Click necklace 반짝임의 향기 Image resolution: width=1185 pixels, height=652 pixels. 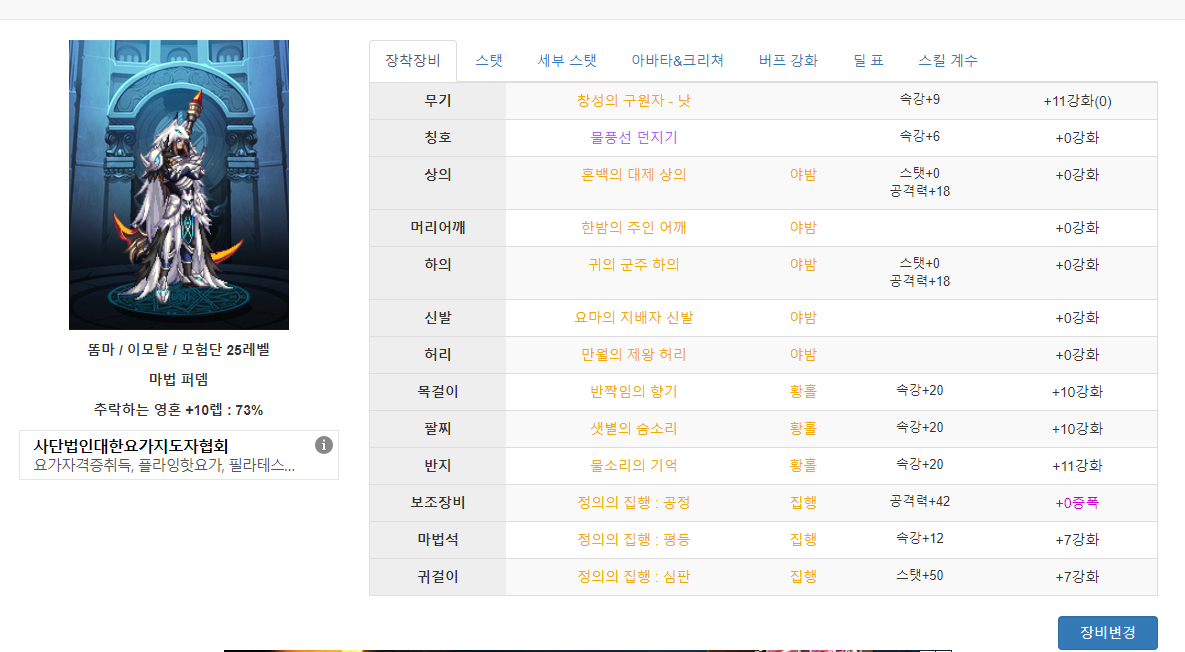click(633, 391)
